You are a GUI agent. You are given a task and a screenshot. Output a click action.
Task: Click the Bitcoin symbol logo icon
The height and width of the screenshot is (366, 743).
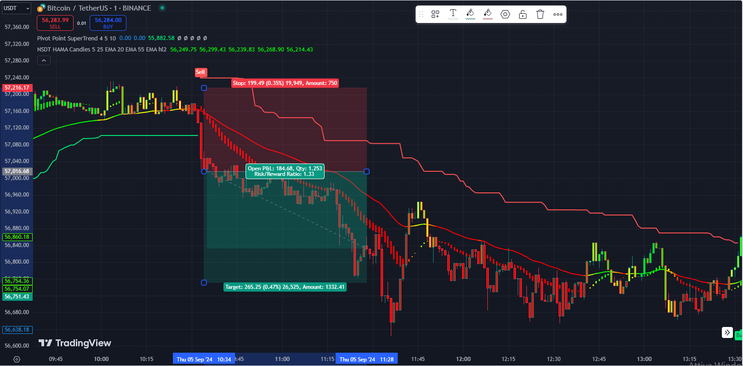41,8
